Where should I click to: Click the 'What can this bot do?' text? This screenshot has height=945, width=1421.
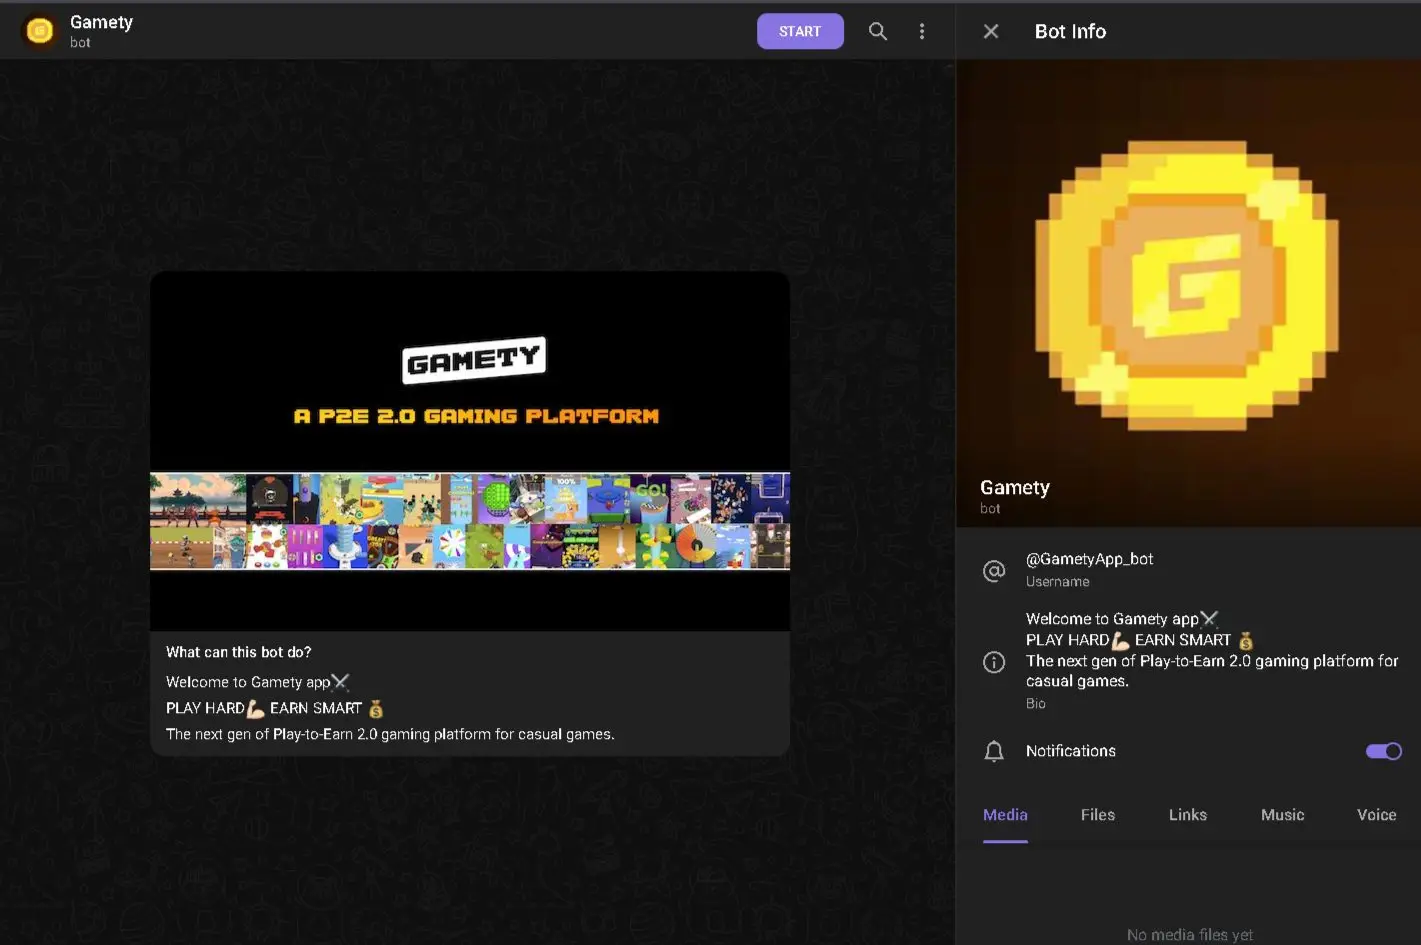238,652
